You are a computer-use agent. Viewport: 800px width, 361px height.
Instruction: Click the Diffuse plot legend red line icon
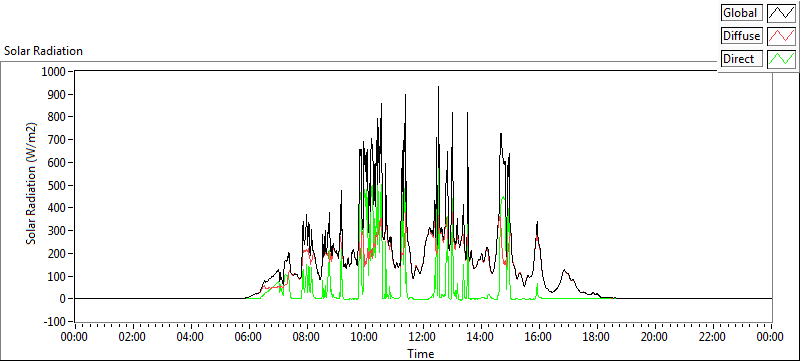click(782, 36)
